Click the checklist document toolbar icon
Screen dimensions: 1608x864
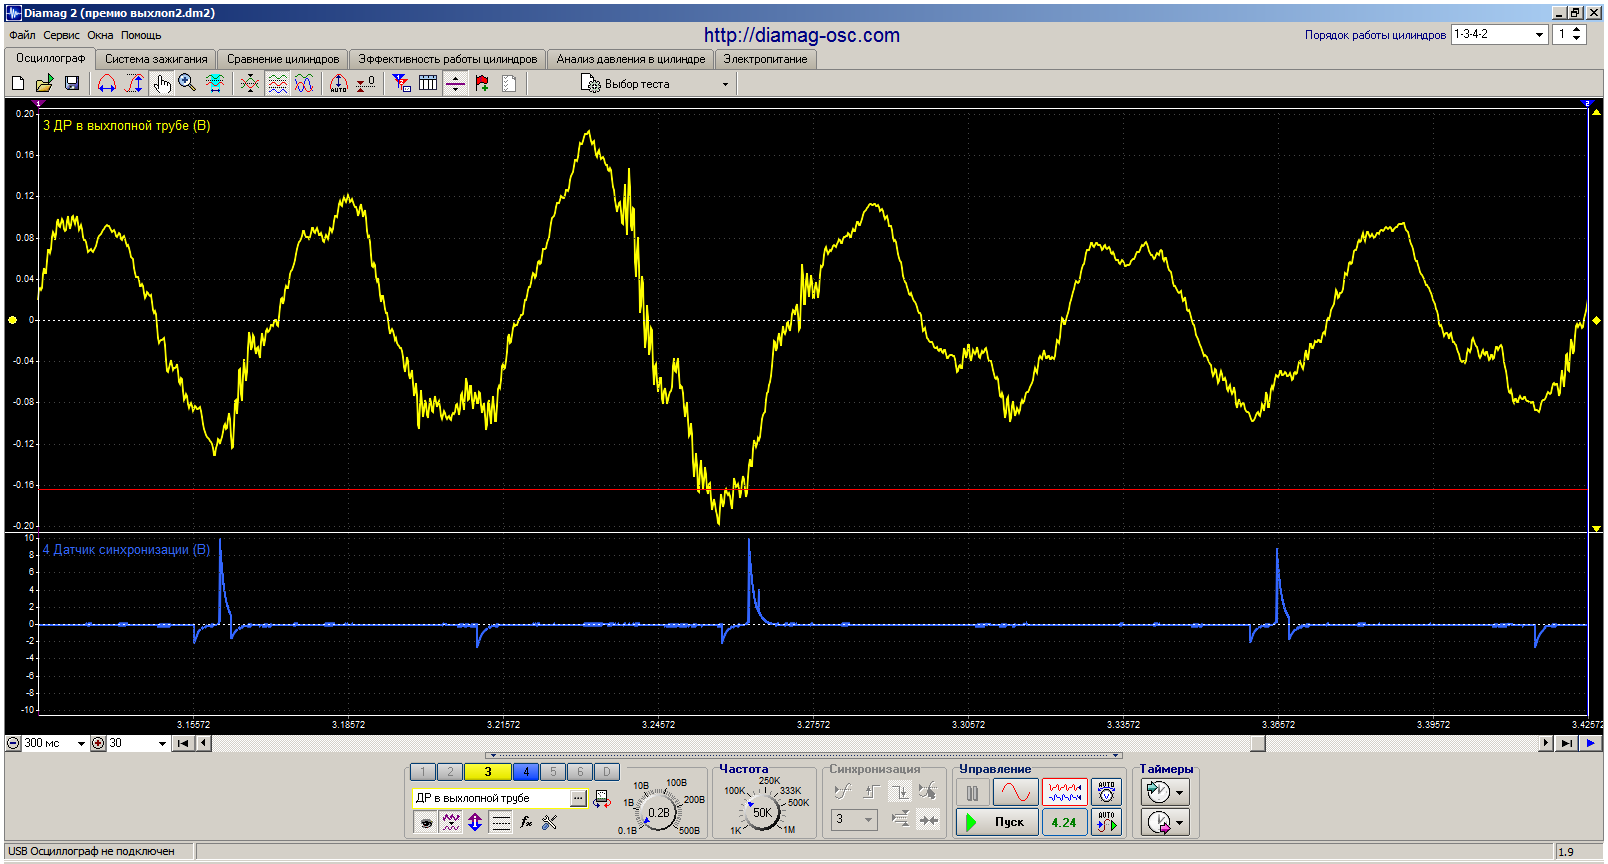pyautogui.click(x=509, y=84)
